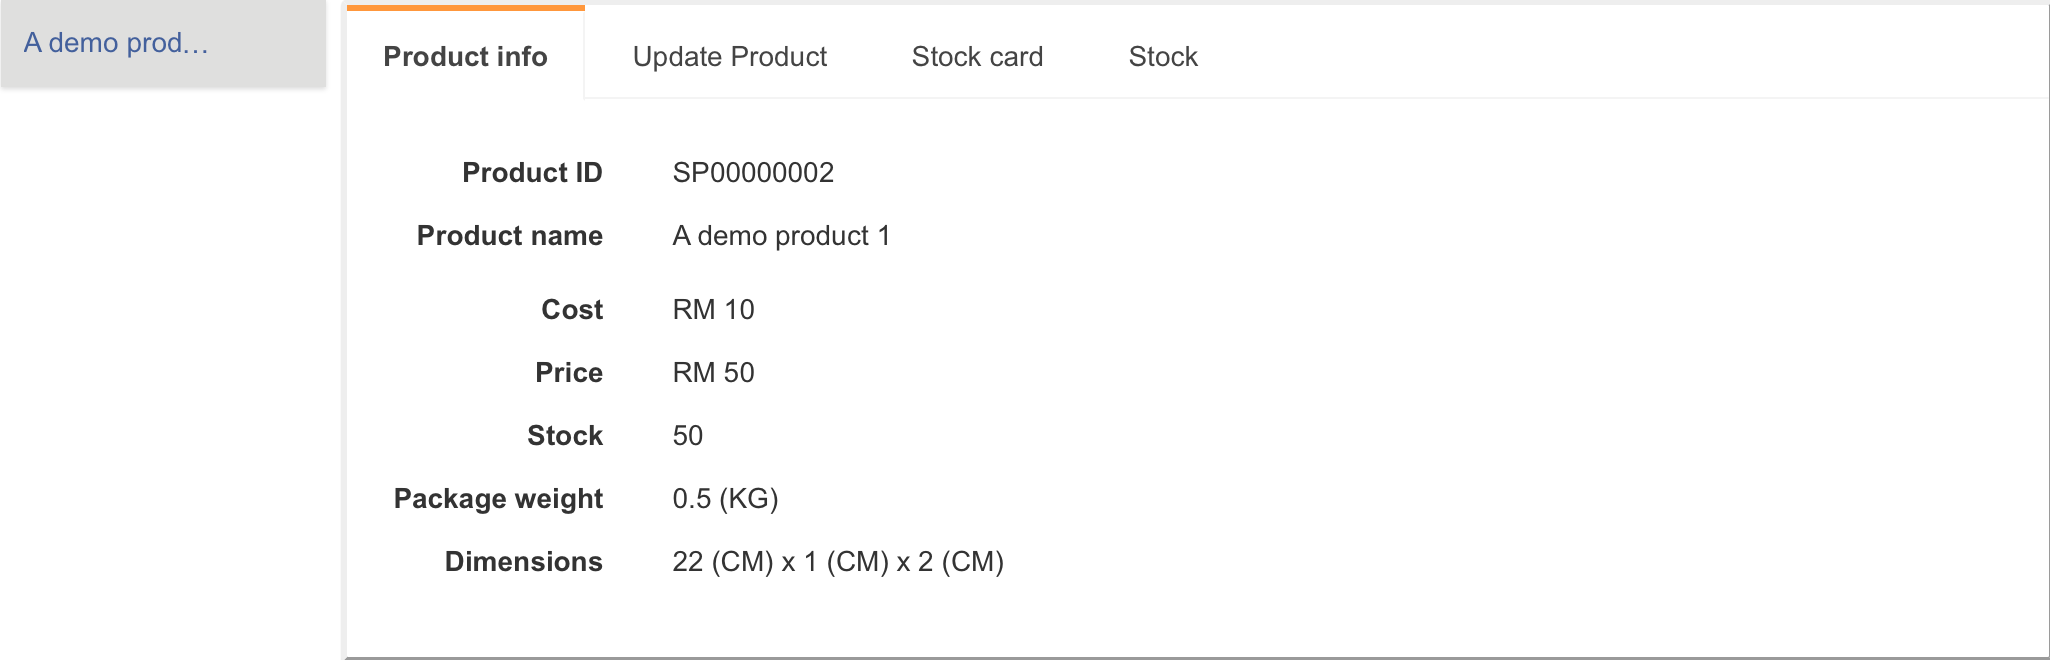The height and width of the screenshot is (660, 2050).
Task: Click the 'Product name' field label
Action: [x=509, y=236]
